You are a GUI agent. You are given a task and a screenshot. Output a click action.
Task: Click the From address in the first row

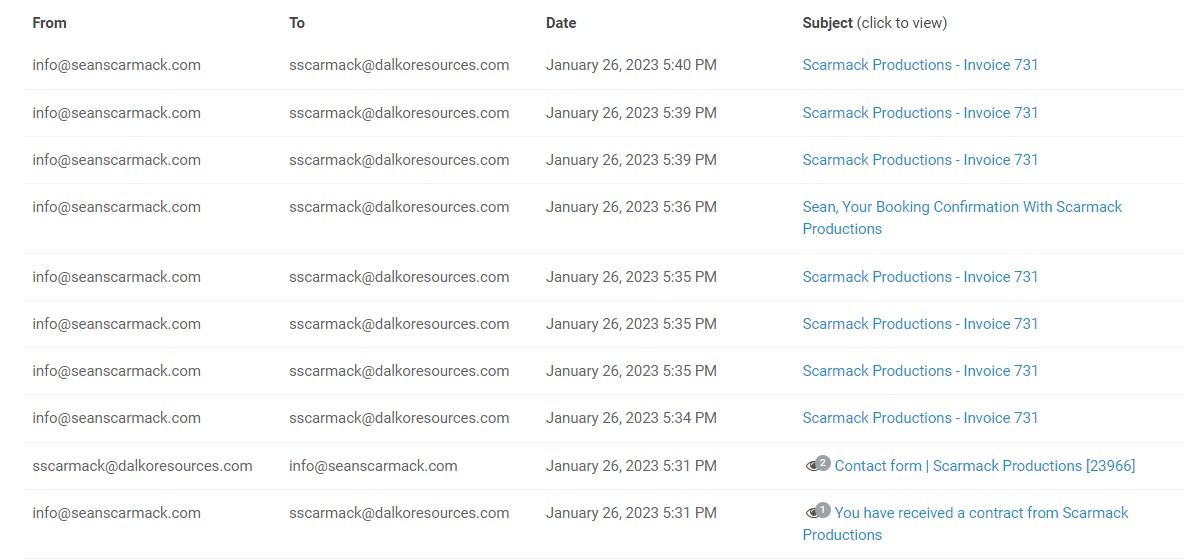(116, 65)
